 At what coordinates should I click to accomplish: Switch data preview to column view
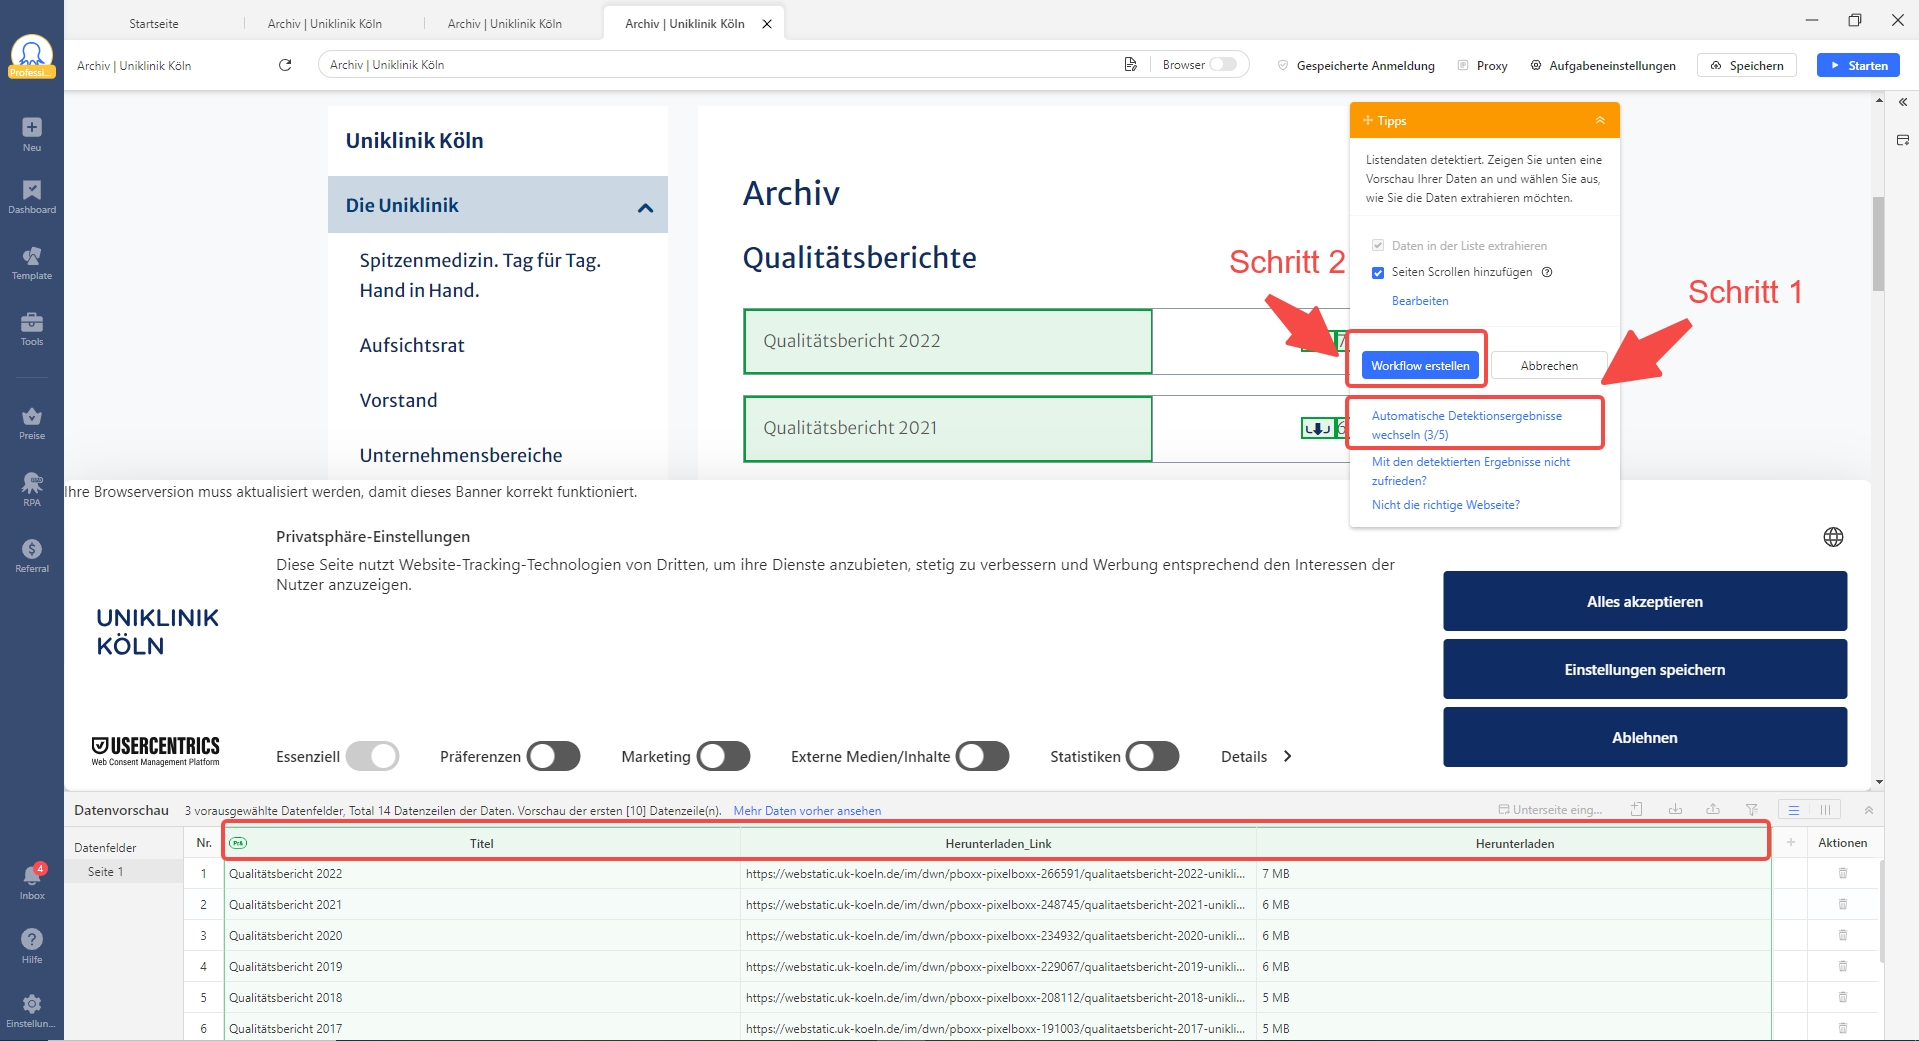tap(1825, 810)
